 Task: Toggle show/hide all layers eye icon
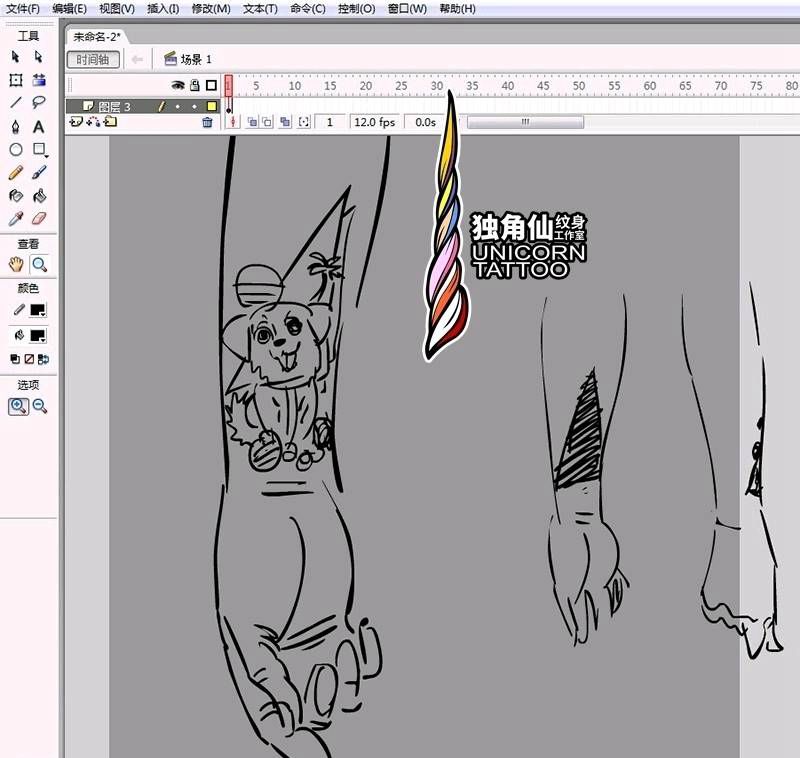tap(177, 86)
